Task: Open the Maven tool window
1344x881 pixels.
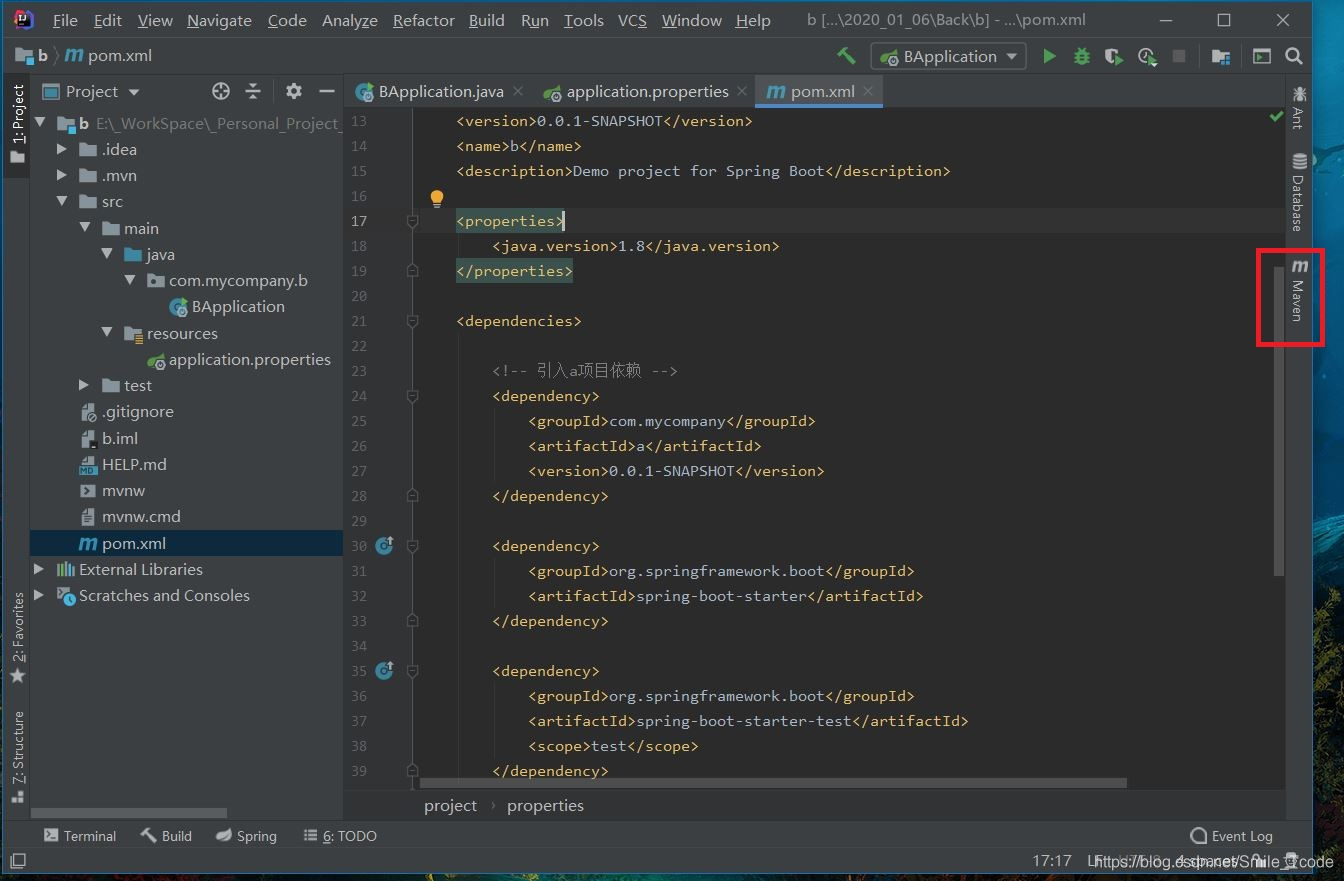Action: click(1298, 291)
